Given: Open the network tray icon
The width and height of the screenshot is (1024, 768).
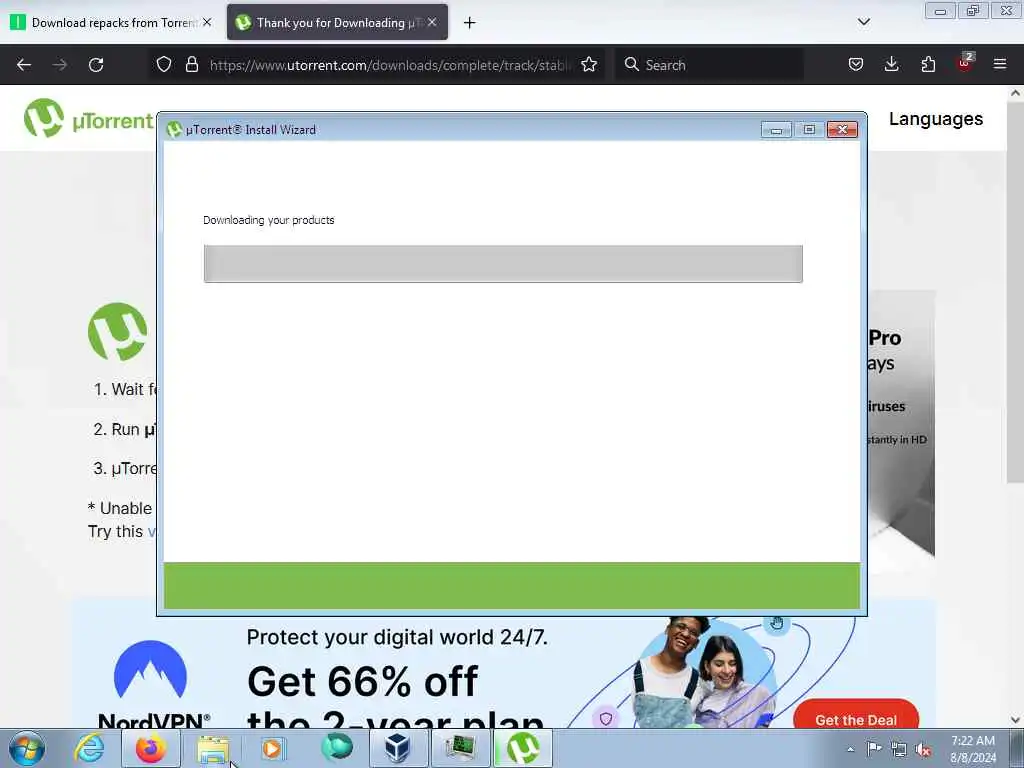Looking at the screenshot, I should (x=899, y=749).
